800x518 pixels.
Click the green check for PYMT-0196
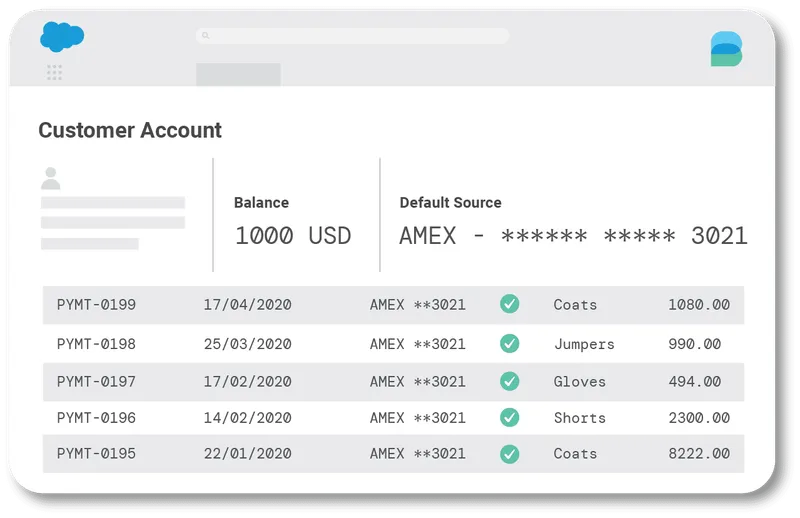(509, 417)
